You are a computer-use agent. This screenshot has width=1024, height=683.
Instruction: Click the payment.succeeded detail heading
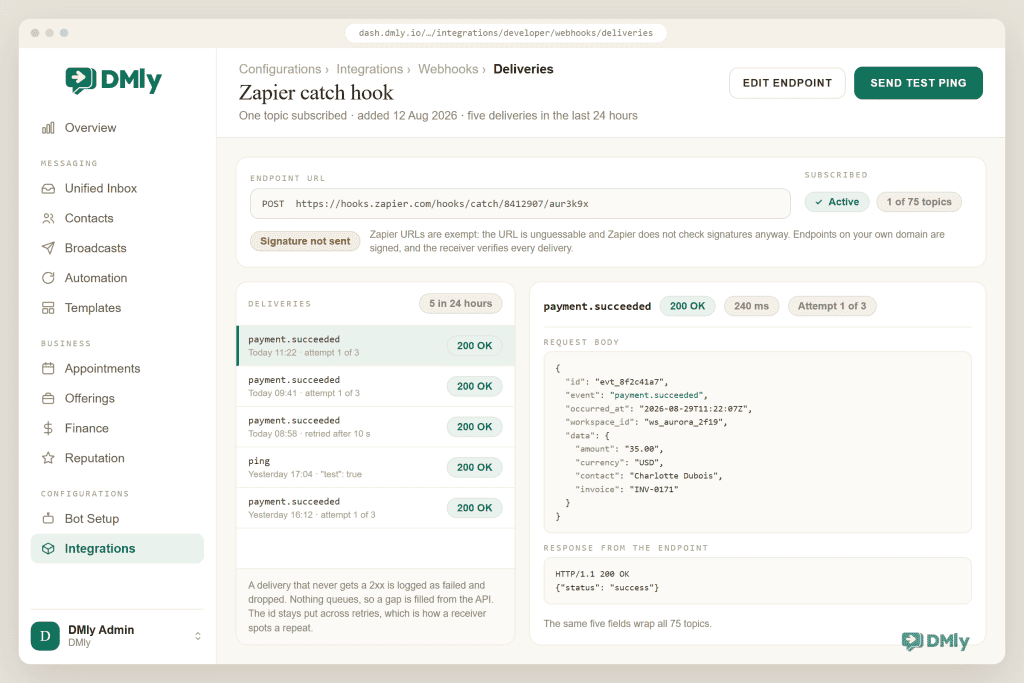pyautogui.click(x=597, y=306)
